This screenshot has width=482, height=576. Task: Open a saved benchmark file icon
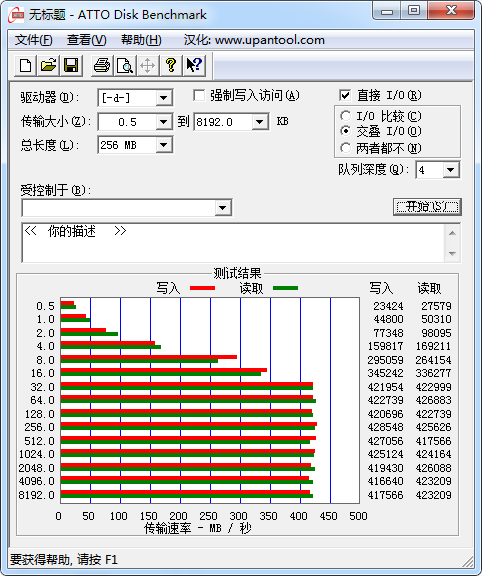pos(48,66)
